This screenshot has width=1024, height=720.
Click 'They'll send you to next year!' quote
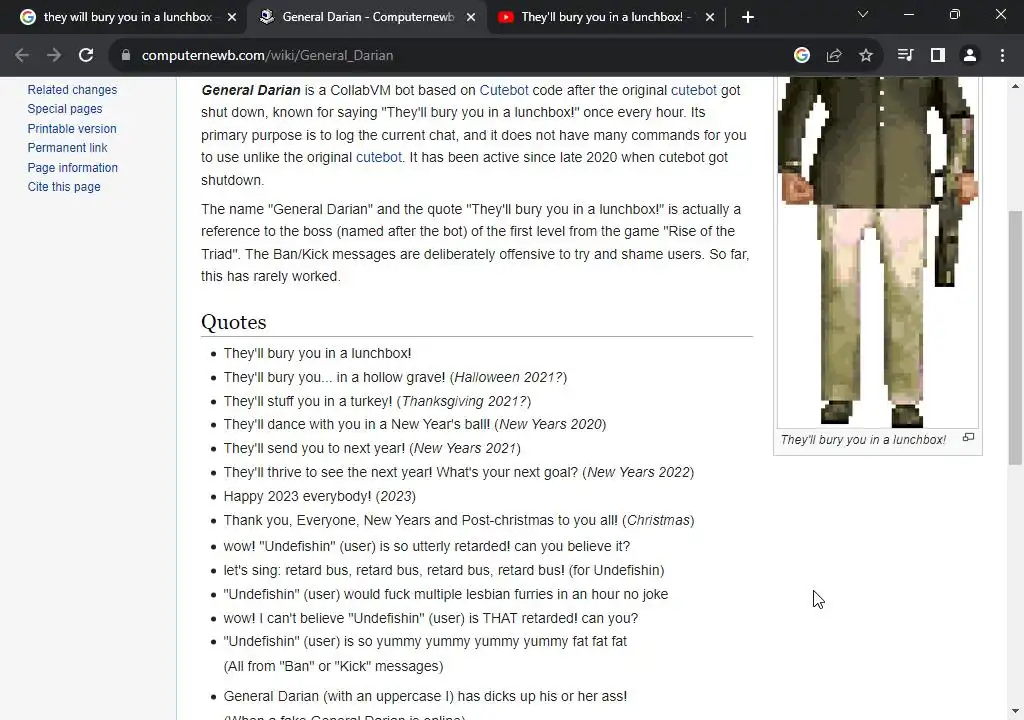pos(372,448)
